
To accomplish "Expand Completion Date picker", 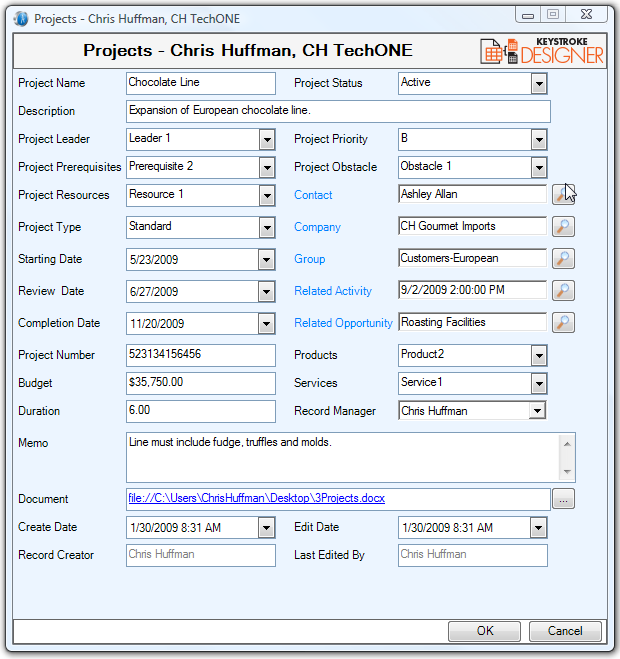I will pyautogui.click(x=266, y=324).
